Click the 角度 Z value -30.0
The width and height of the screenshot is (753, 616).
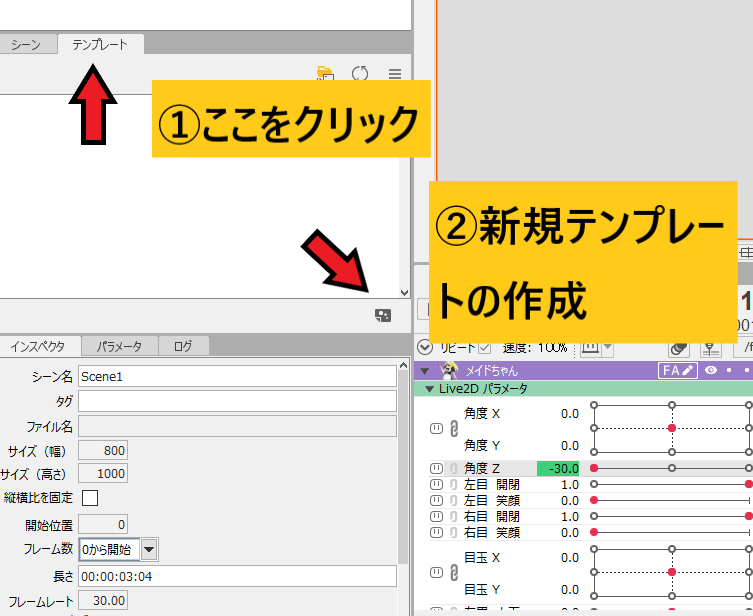pos(558,468)
